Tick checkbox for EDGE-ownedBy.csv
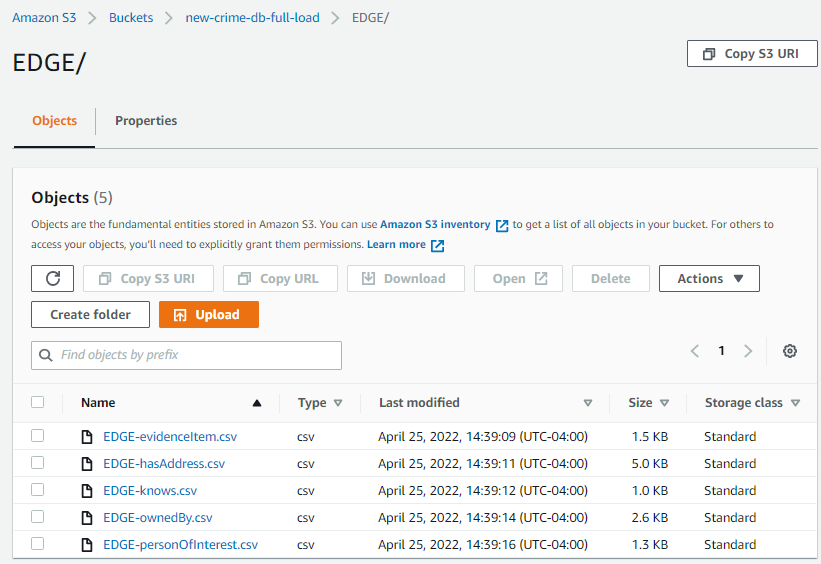Screen dimensions: 821x564 click(x=38, y=518)
